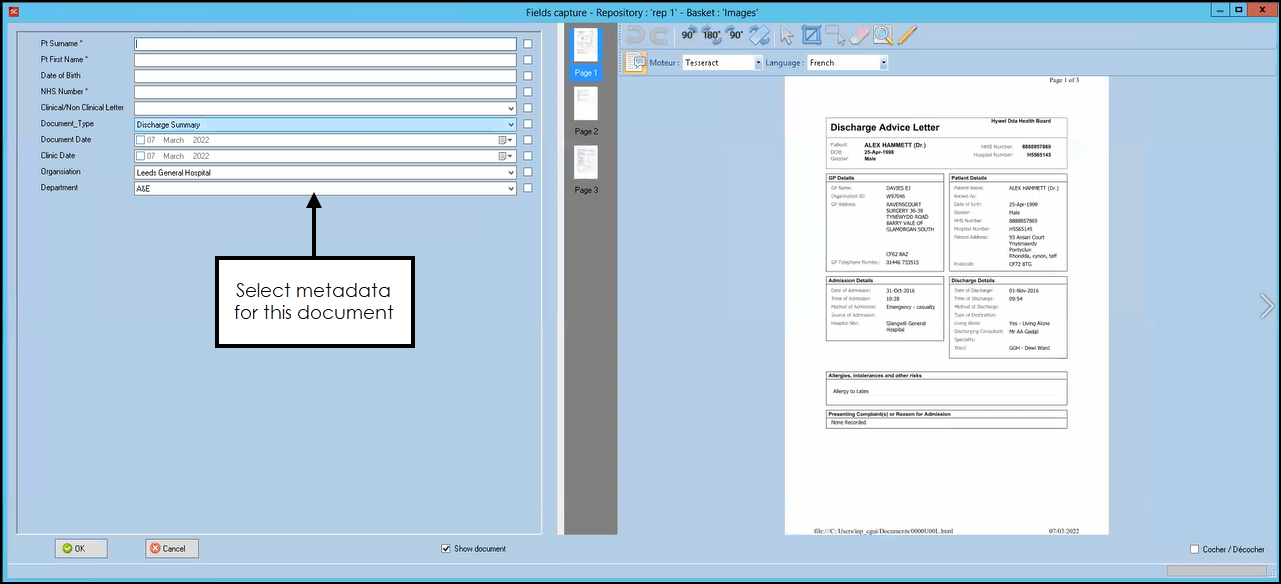Viewport: 1281px width, 584px height.
Task: Select the pencil tool
Action: coord(907,35)
